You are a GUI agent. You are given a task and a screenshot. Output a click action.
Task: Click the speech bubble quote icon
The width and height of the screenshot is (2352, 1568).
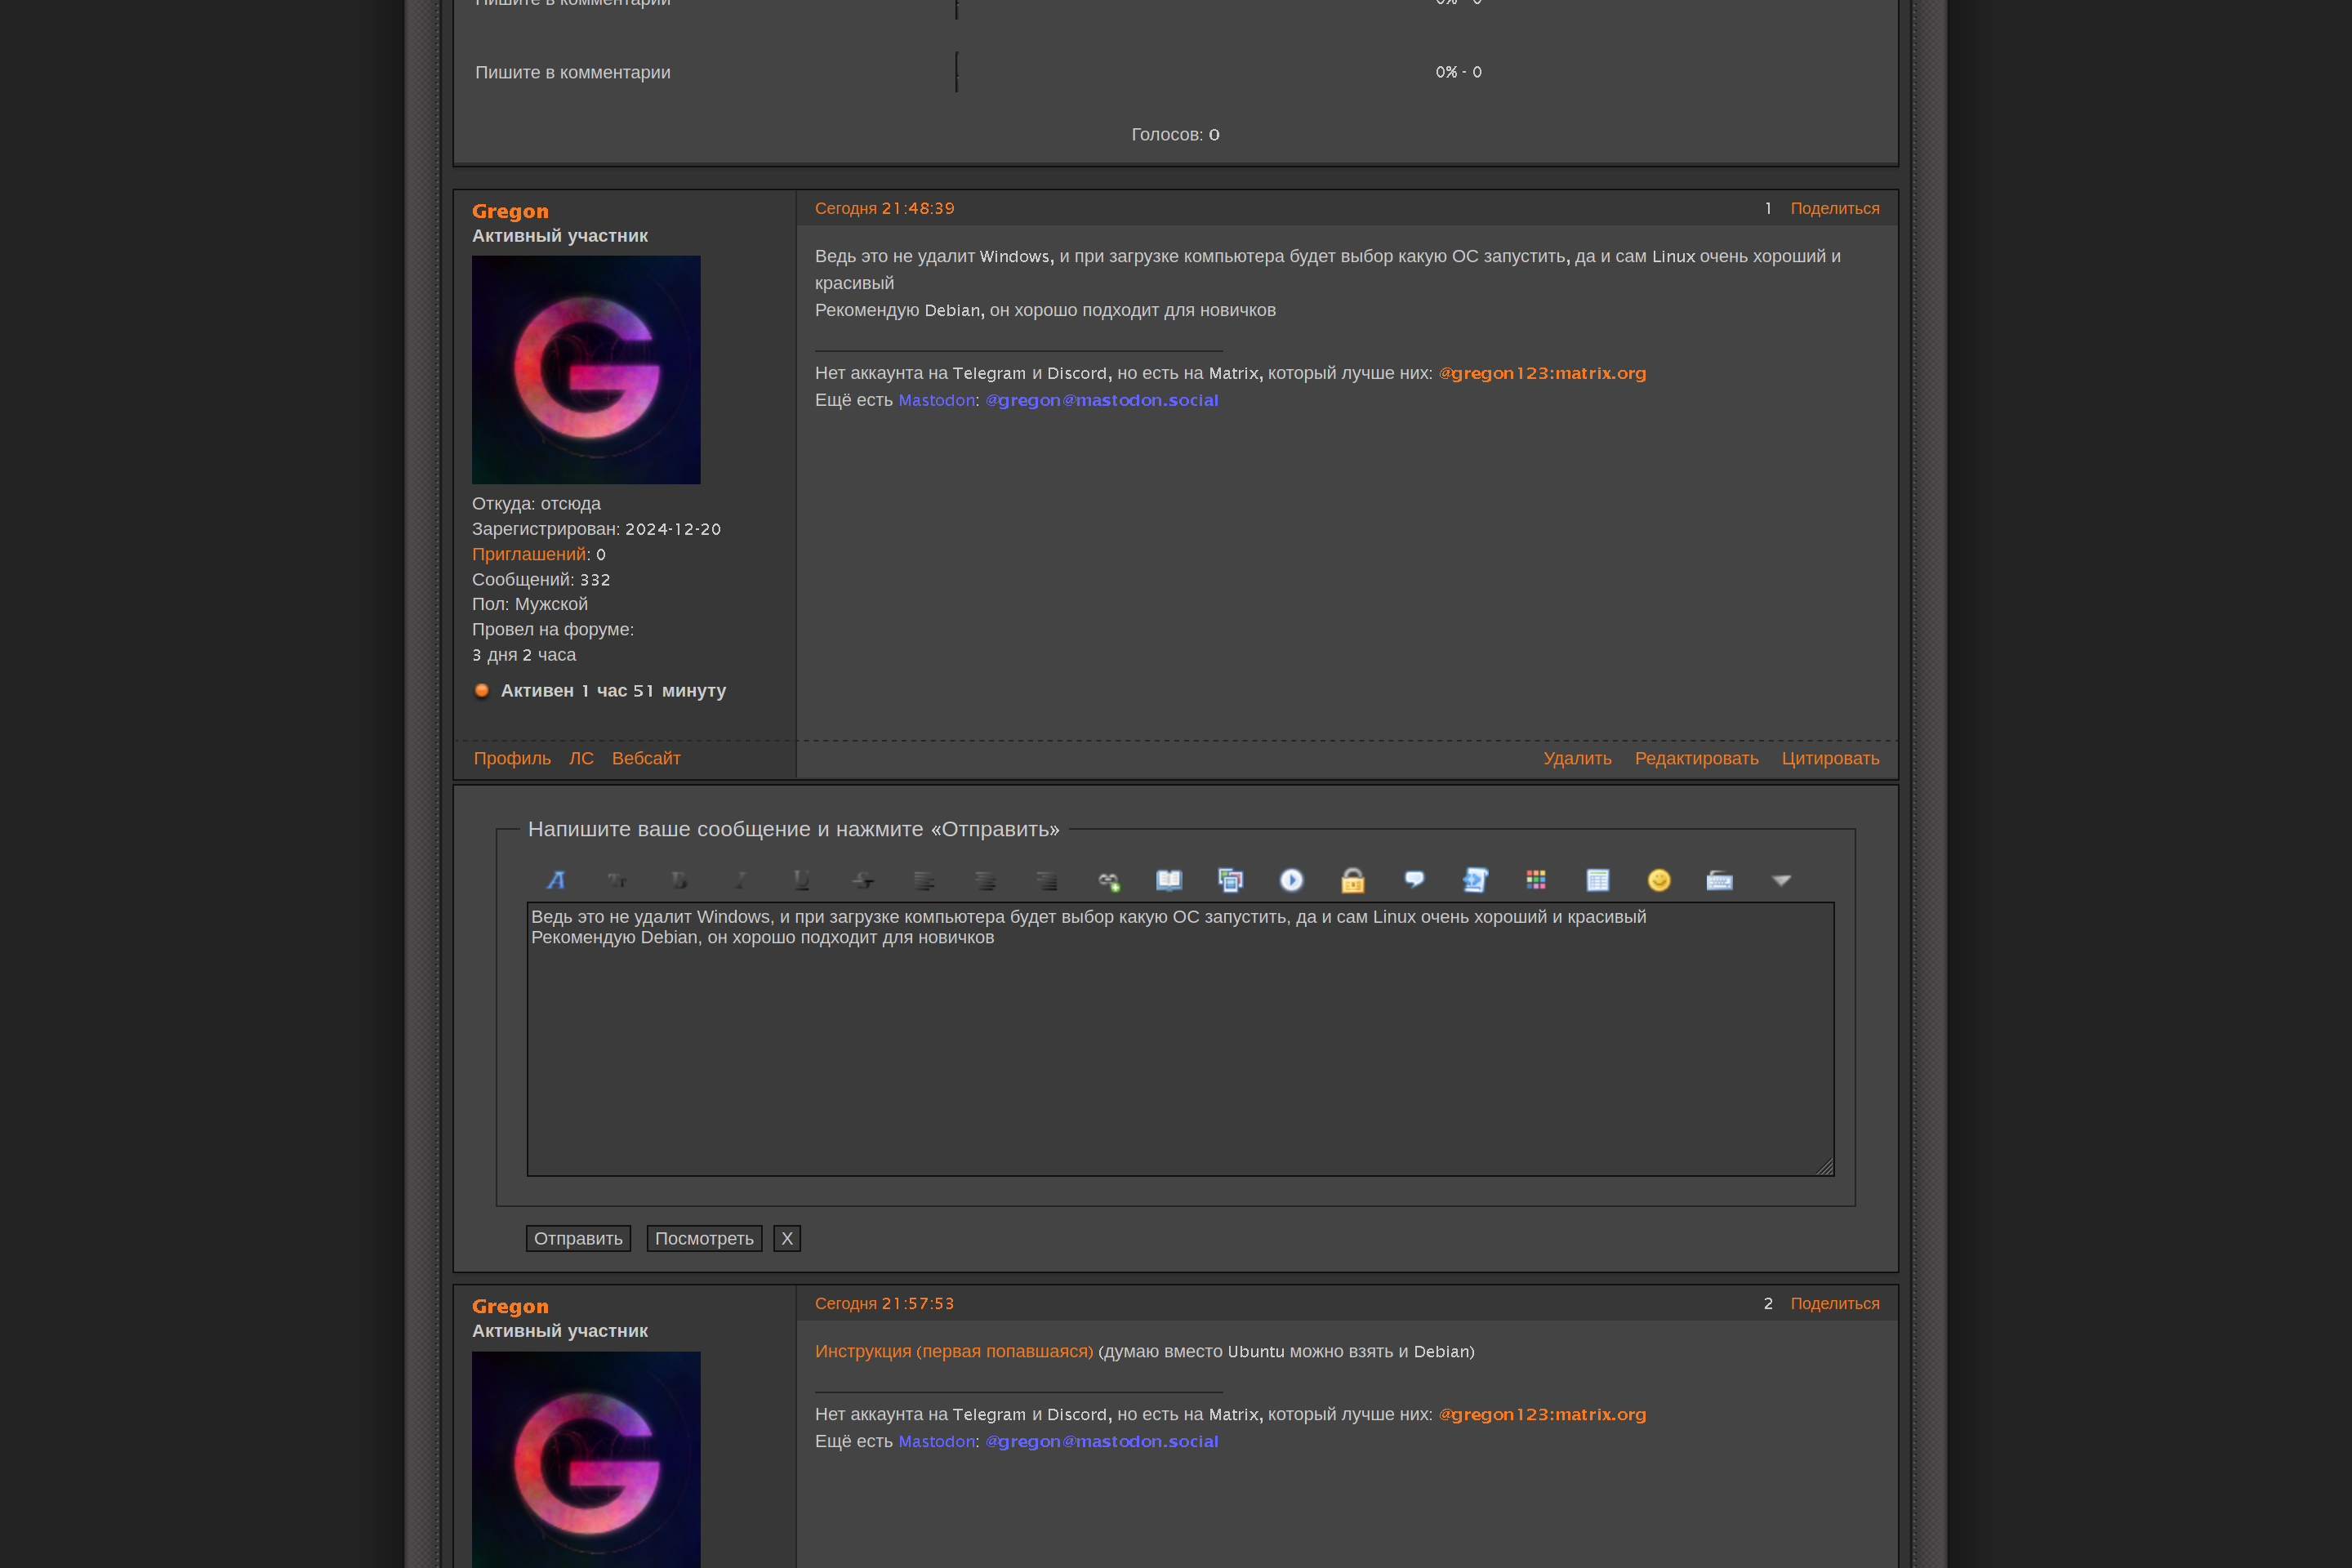coord(1414,880)
